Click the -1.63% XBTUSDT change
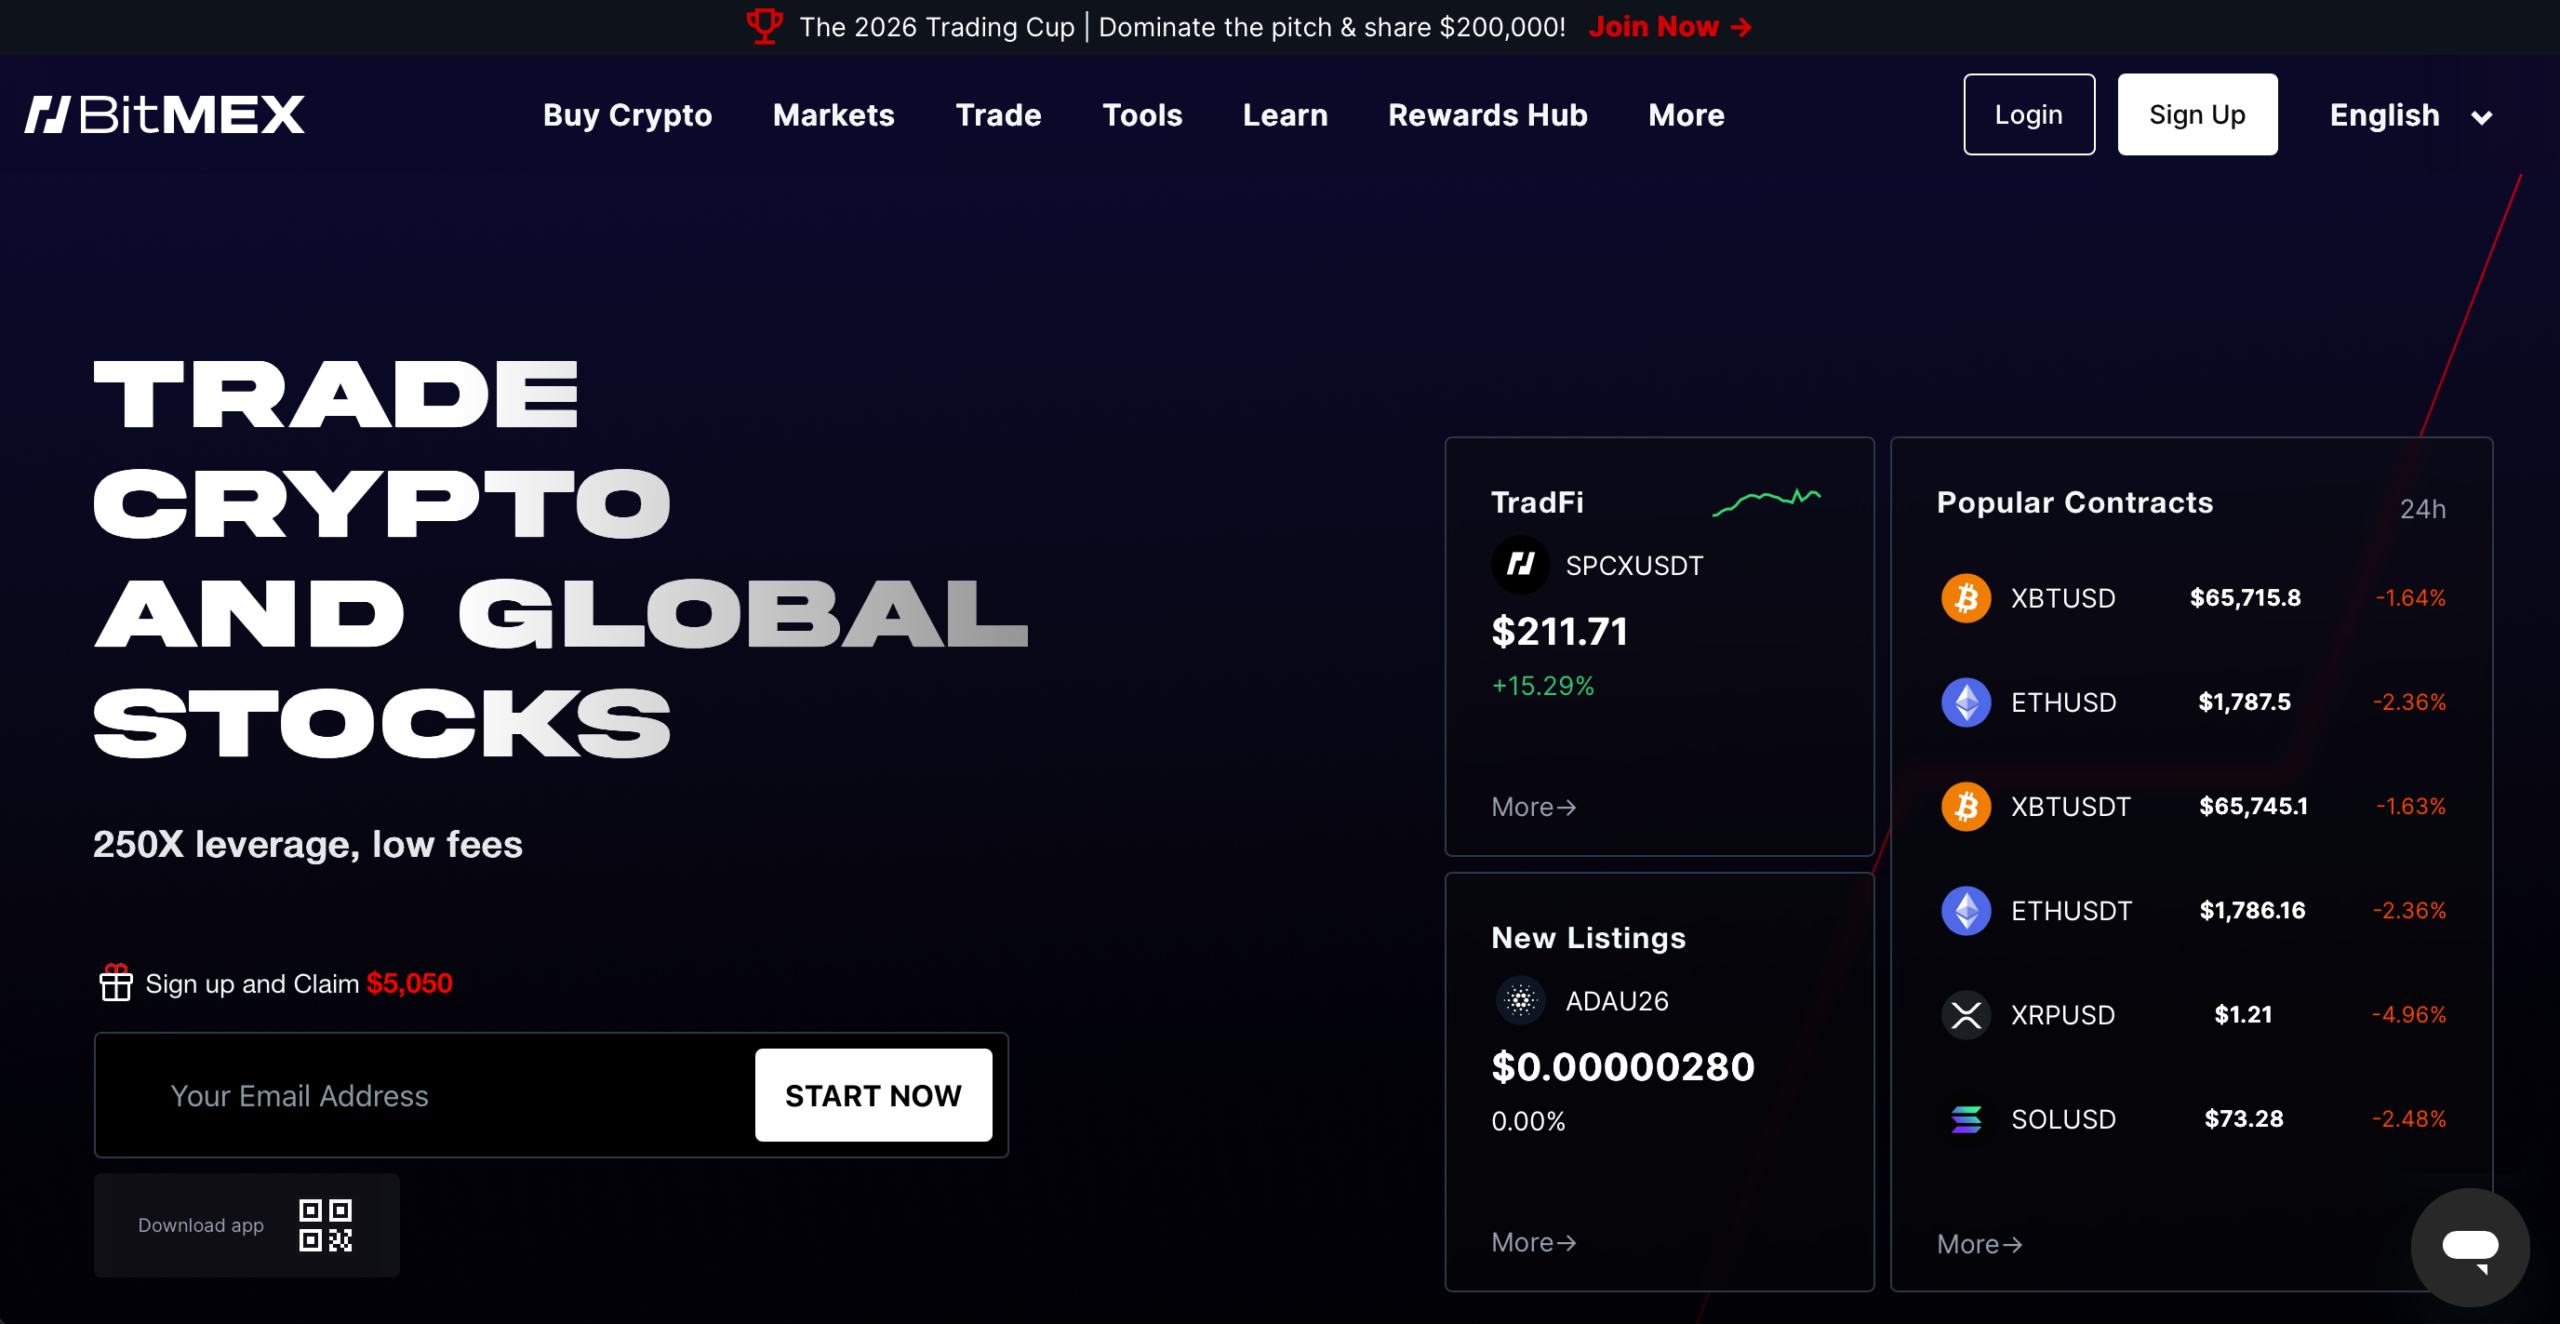 click(x=2410, y=806)
